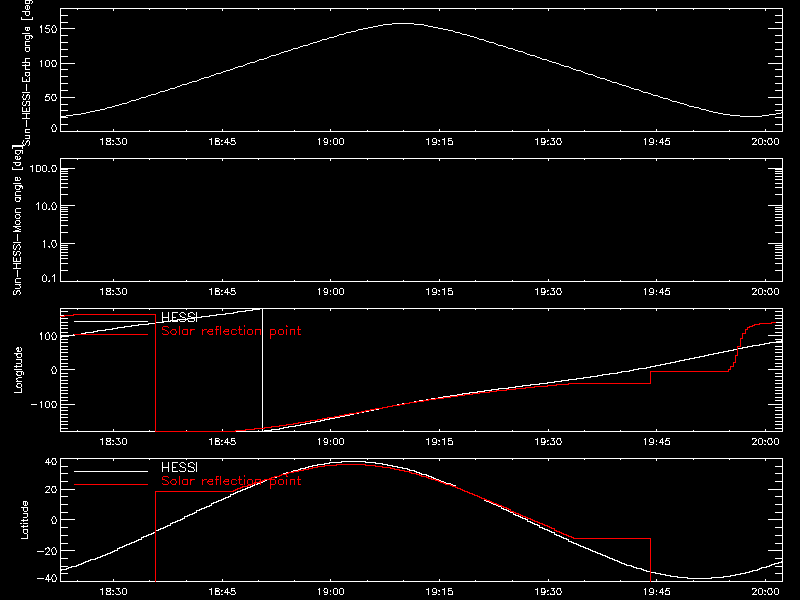Click 19:30 on the Moon angle time axis
The width and height of the screenshot is (800, 600).
point(548,292)
